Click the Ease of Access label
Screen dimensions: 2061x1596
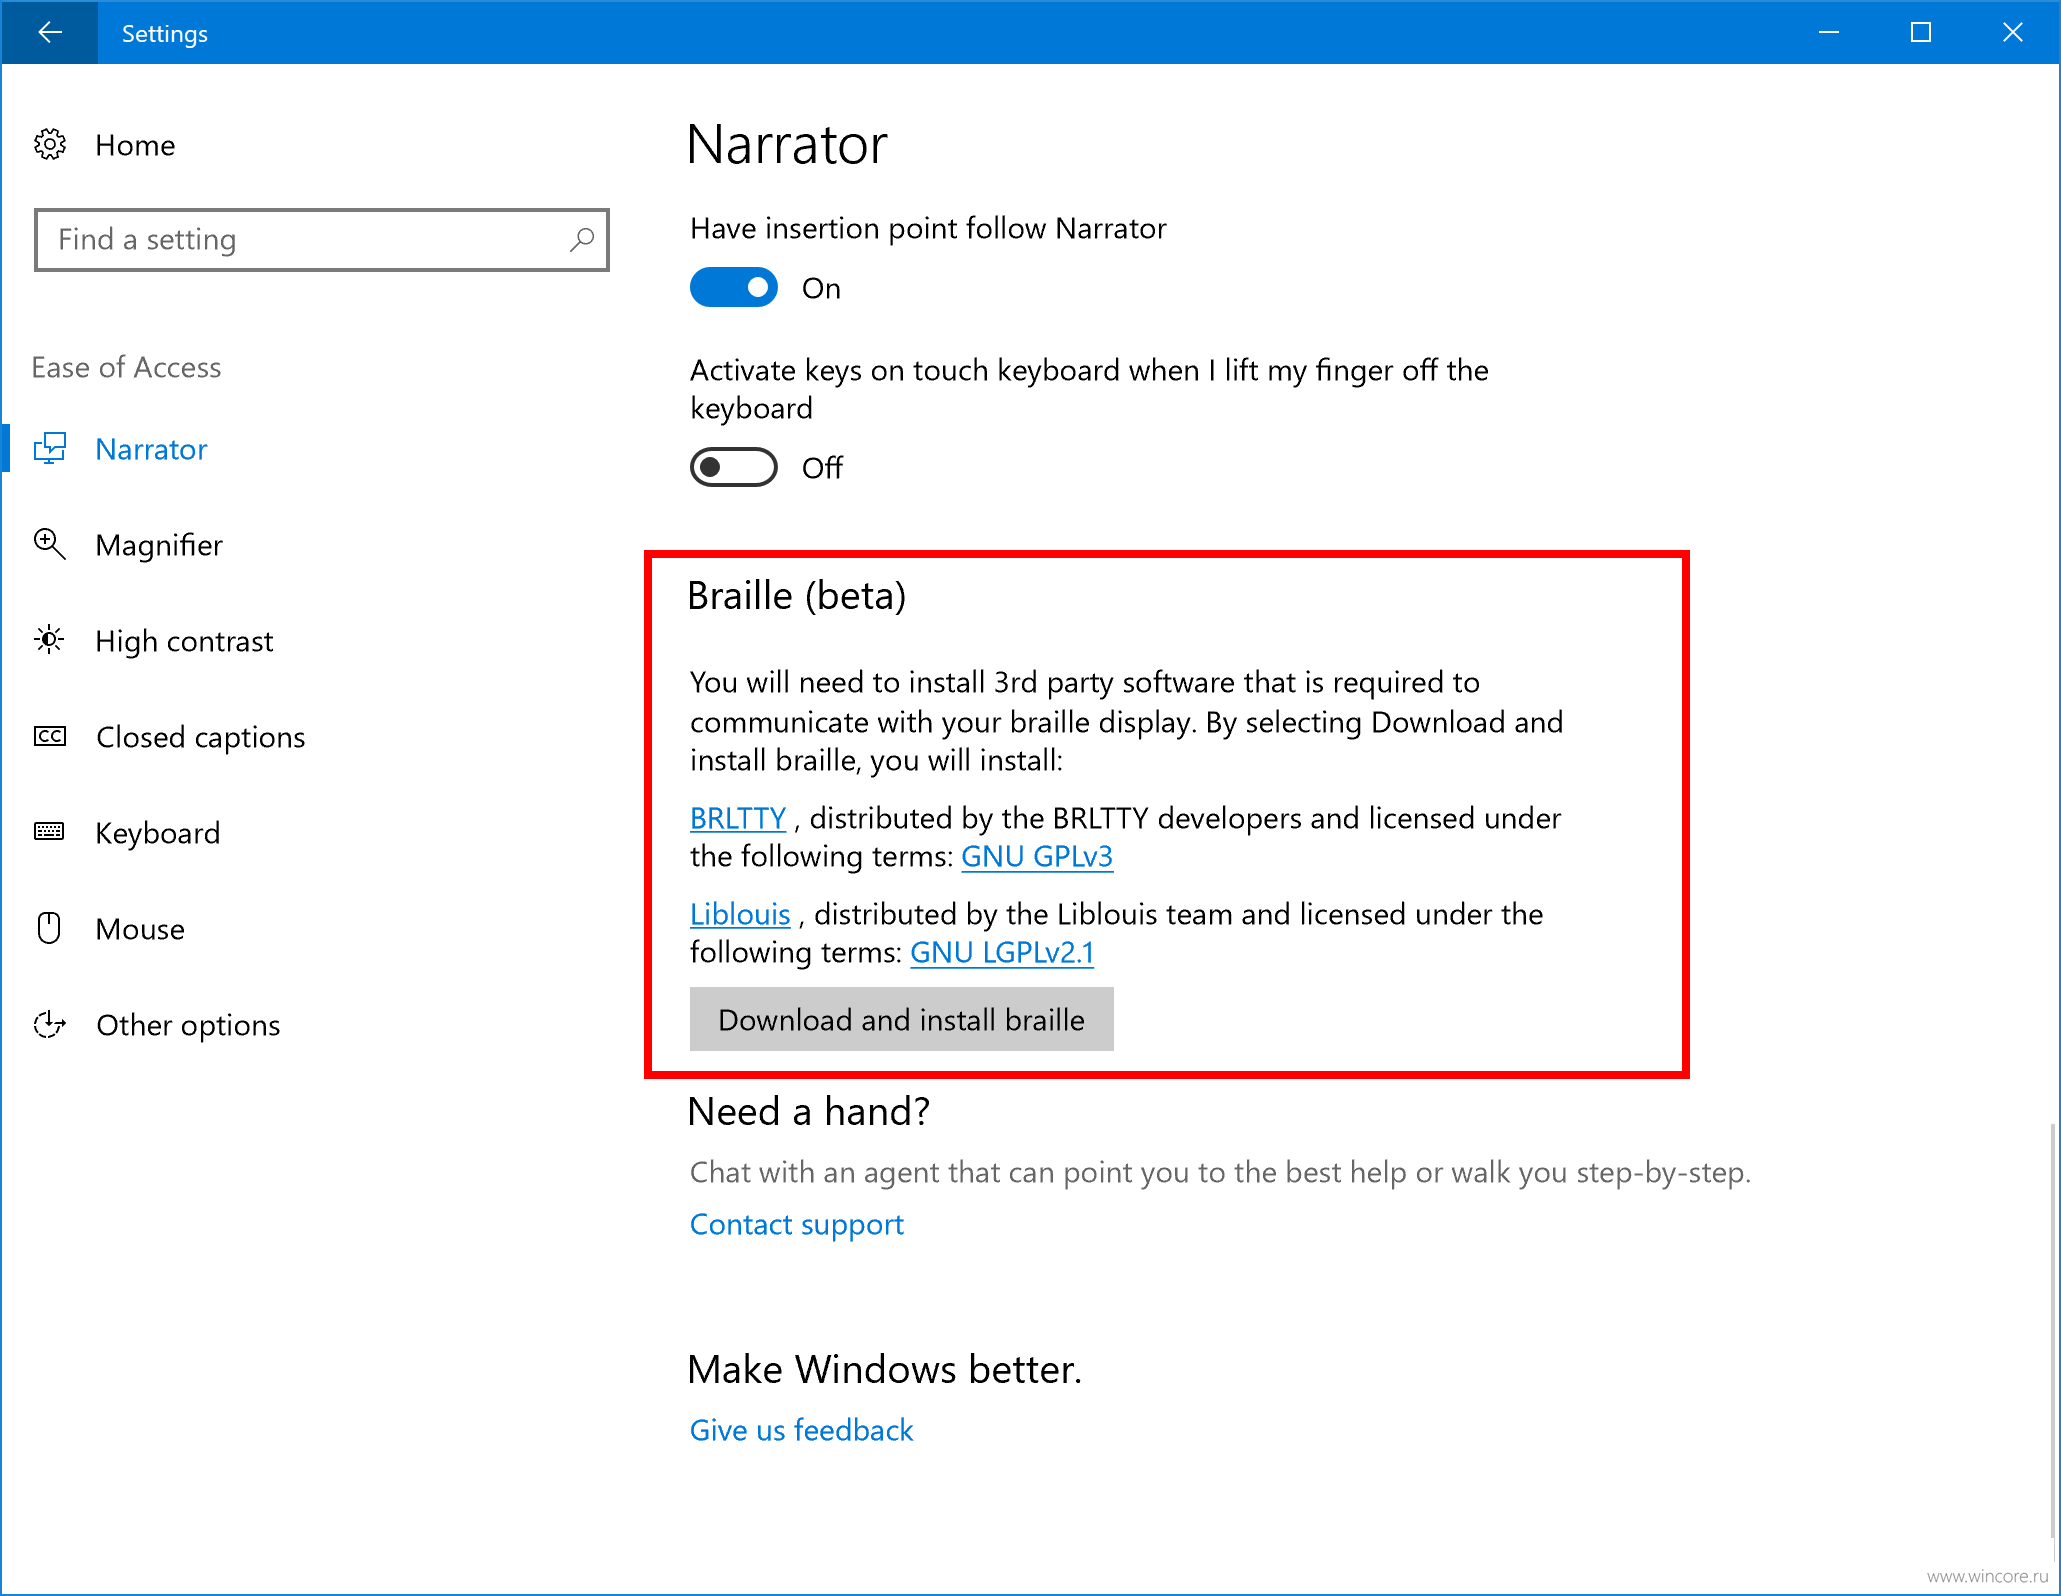[x=126, y=367]
